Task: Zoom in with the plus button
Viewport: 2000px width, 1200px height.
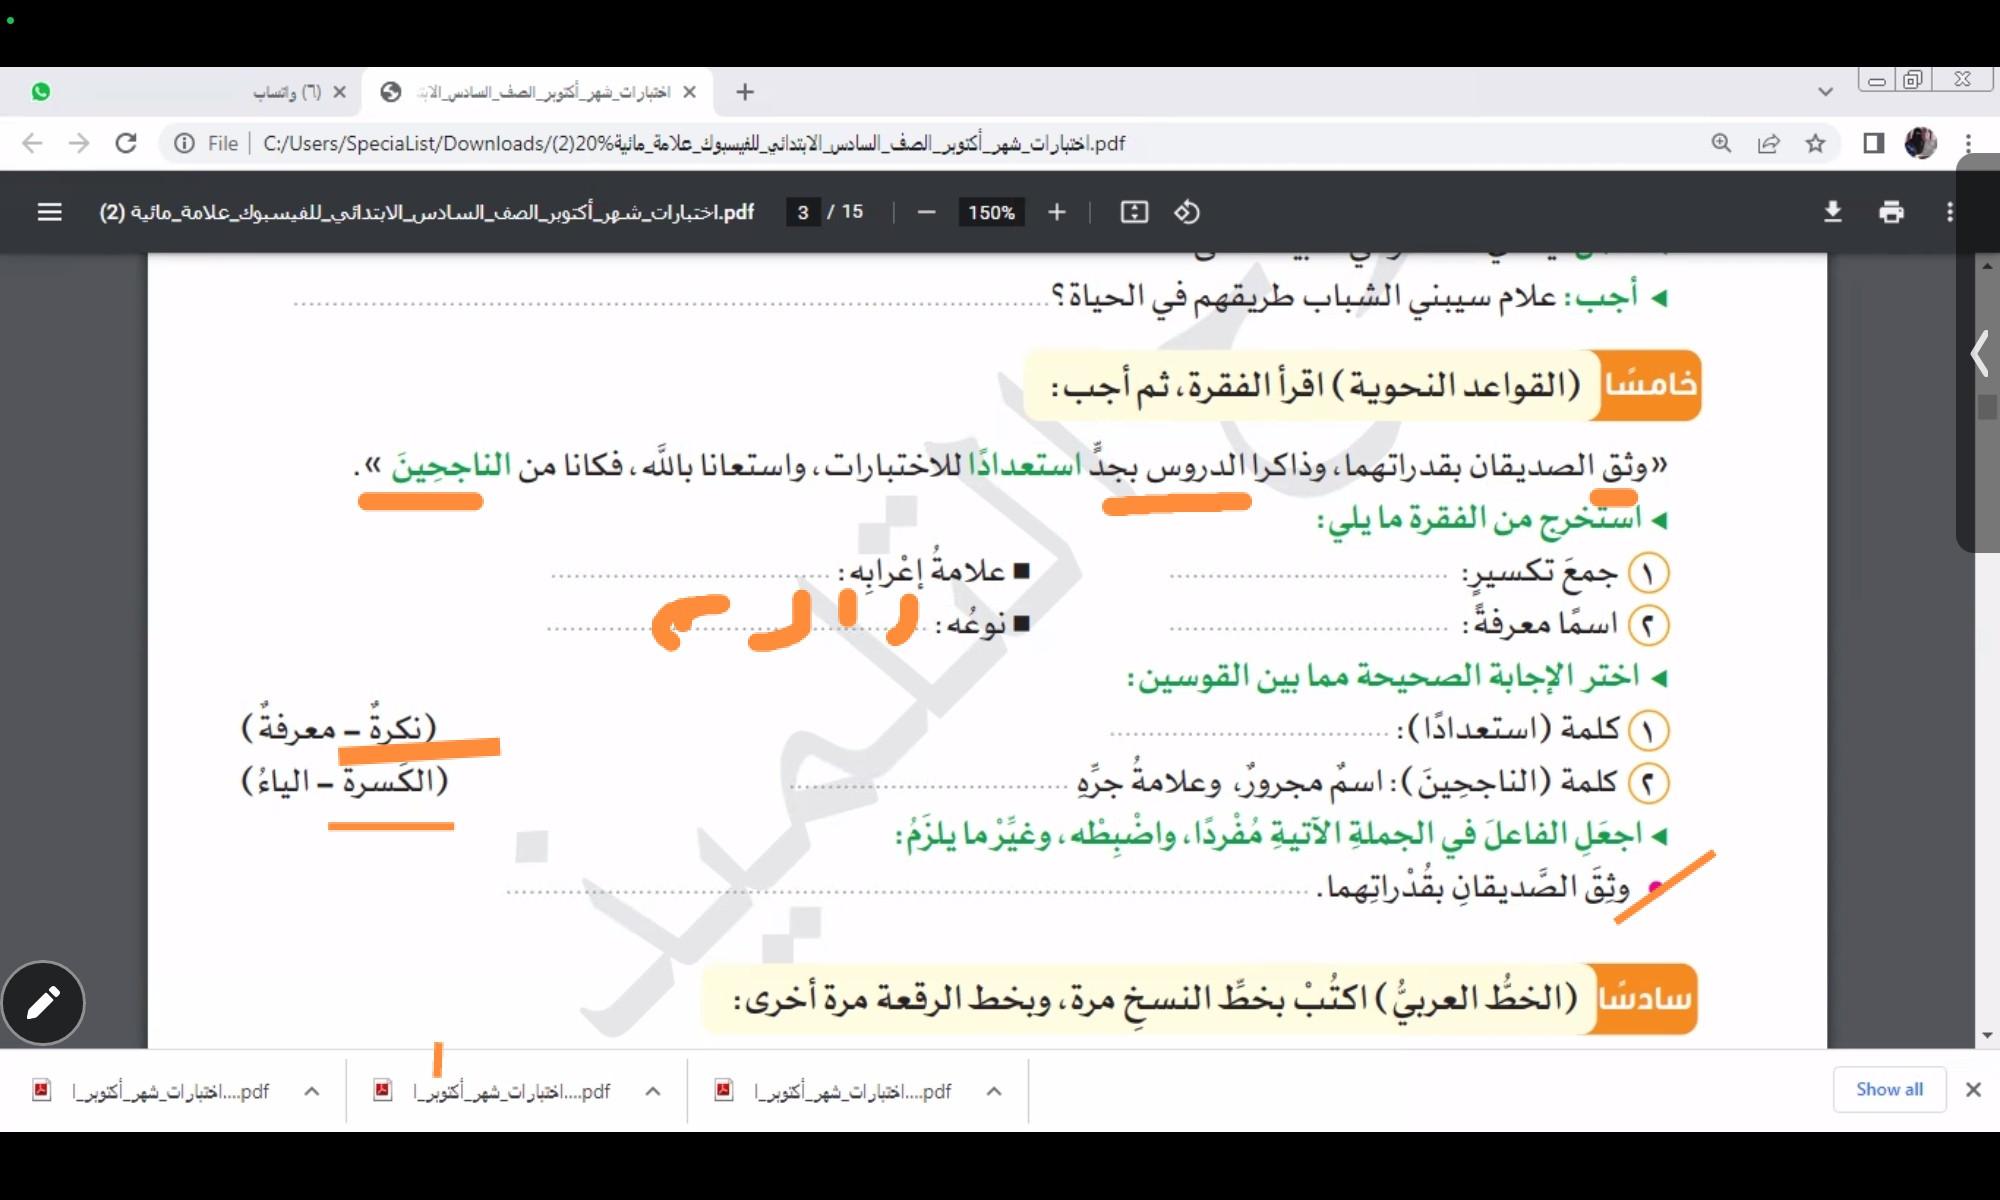Action: point(1057,212)
